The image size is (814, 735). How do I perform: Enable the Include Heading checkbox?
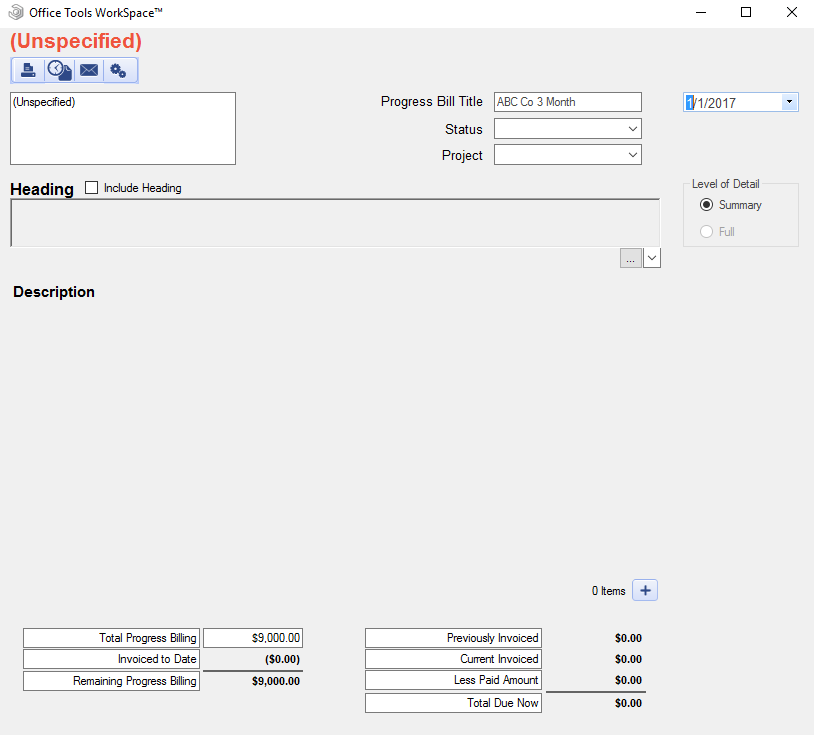pyautogui.click(x=92, y=188)
